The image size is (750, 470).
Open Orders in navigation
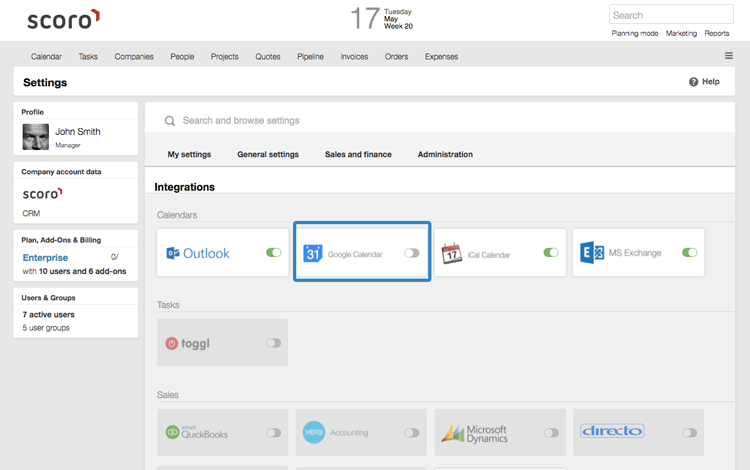pyautogui.click(x=397, y=56)
